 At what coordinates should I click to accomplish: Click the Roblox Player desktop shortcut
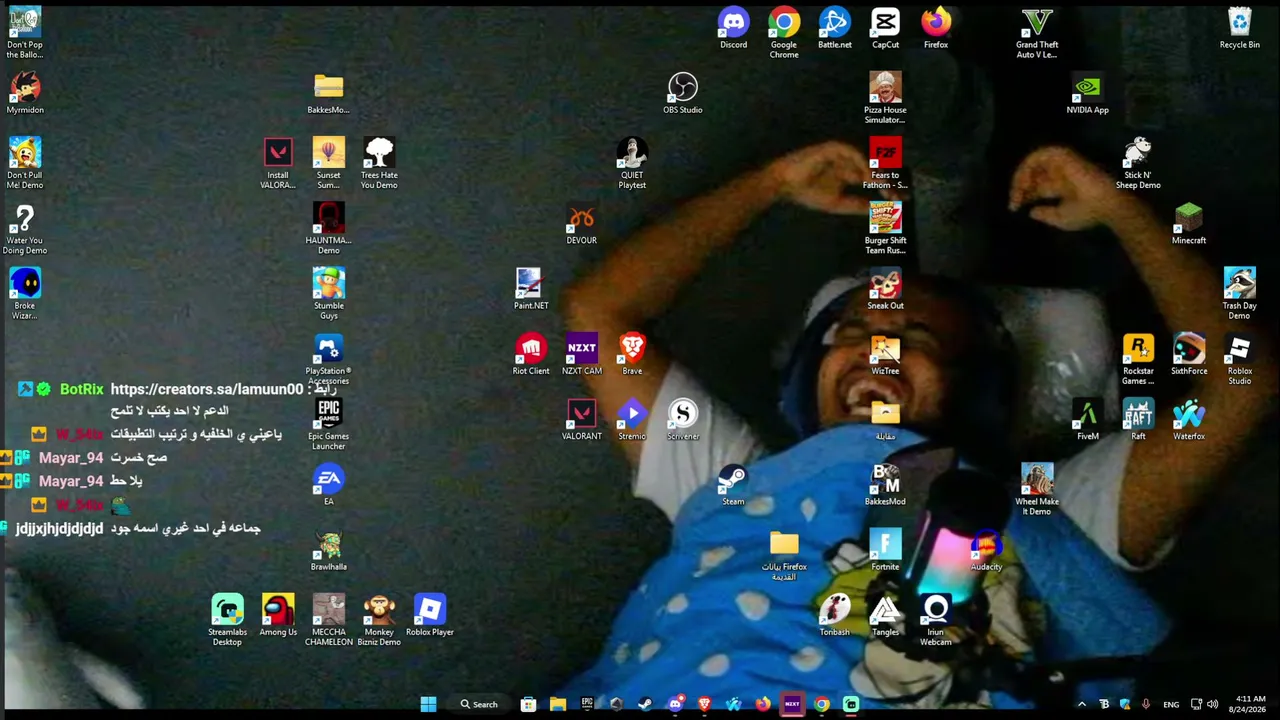430,615
